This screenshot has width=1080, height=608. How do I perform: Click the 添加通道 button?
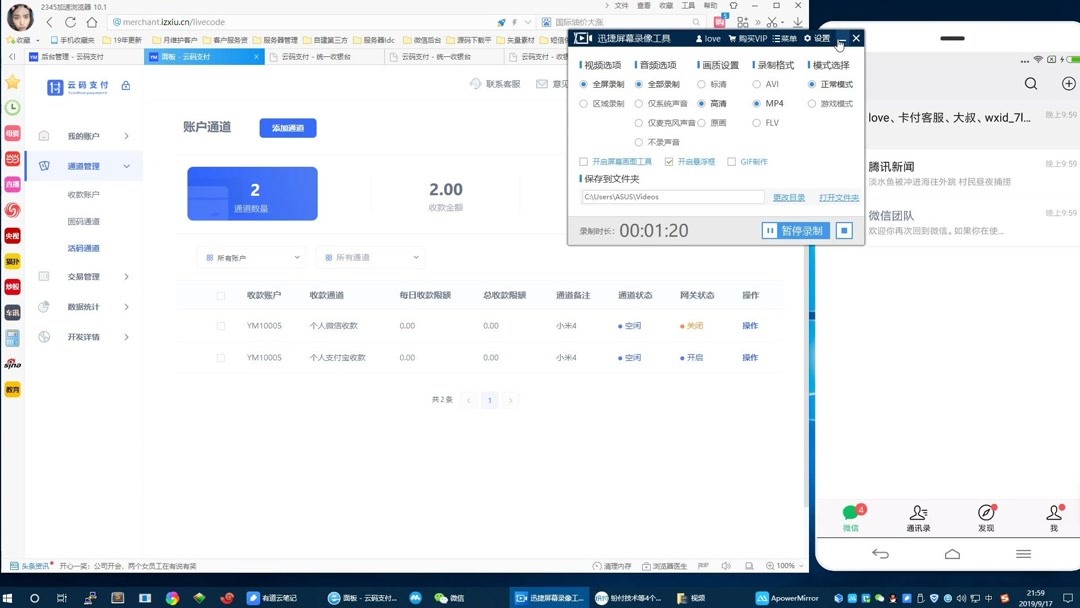click(289, 128)
